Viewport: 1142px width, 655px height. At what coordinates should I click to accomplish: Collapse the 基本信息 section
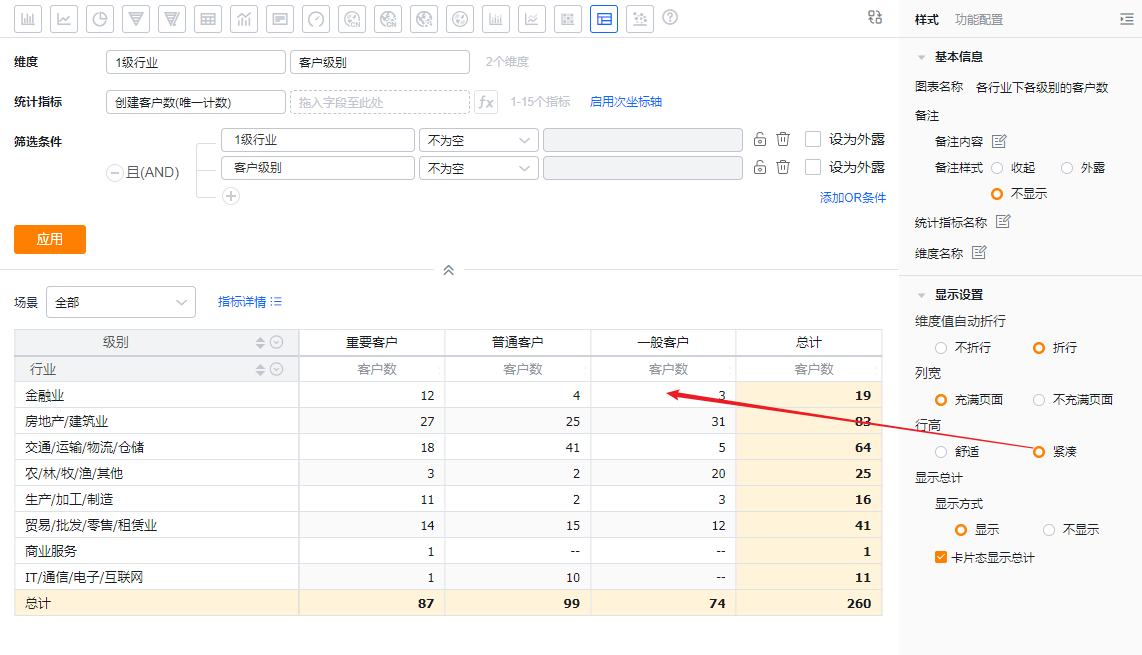click(922, 57)
